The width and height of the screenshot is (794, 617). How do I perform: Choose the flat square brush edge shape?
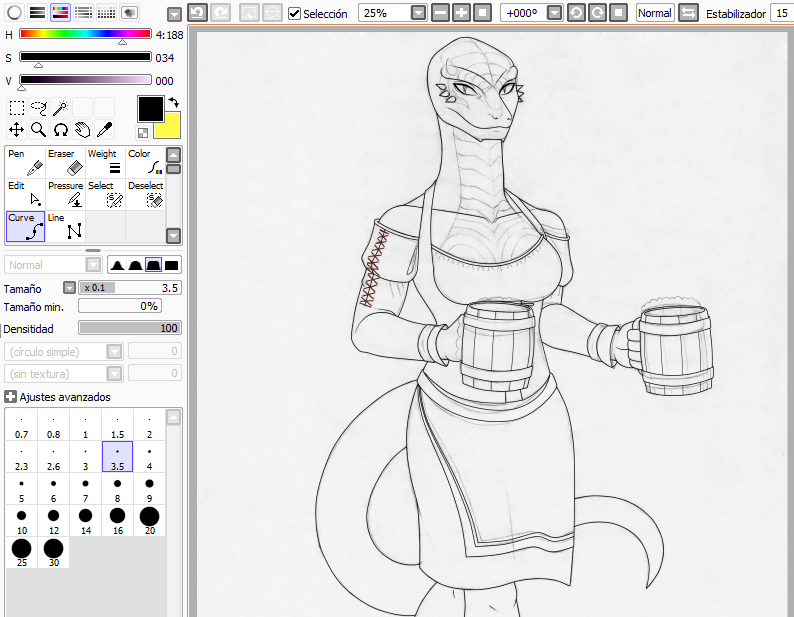click(172, 265)
